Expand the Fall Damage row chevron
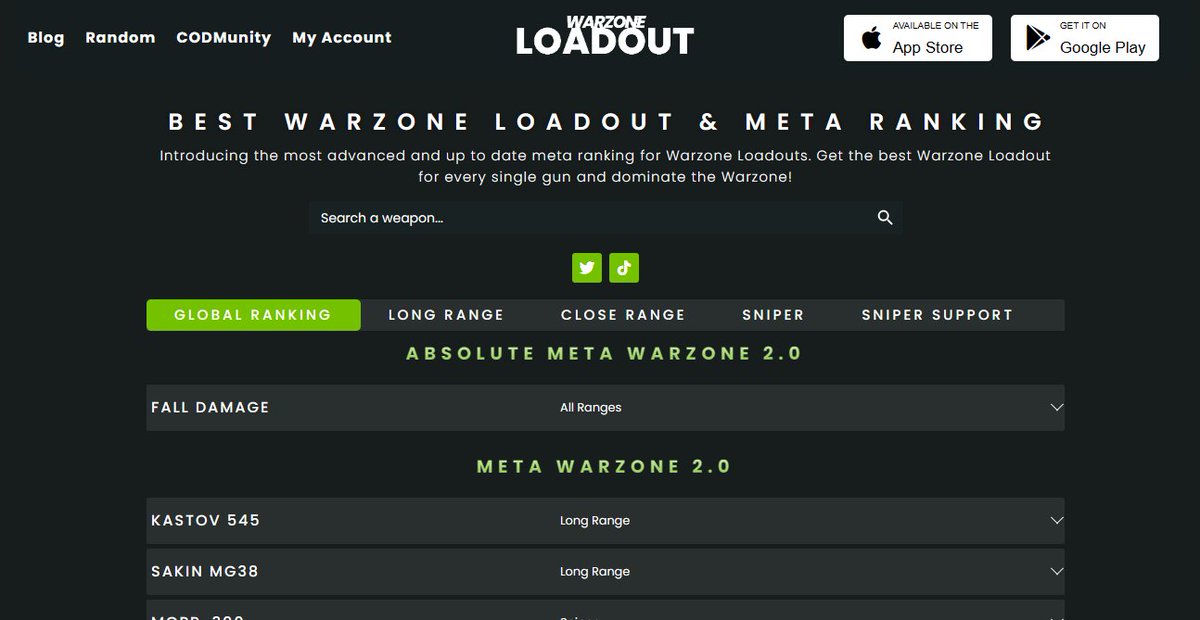 1057,408
